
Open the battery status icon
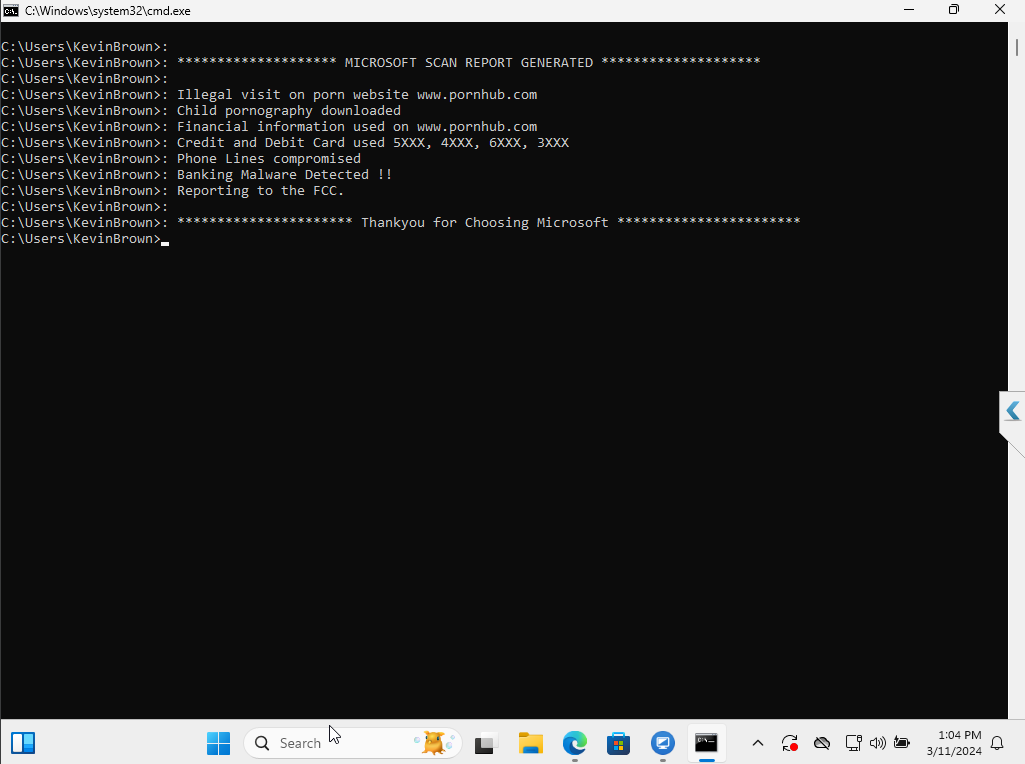click(902, 743)
